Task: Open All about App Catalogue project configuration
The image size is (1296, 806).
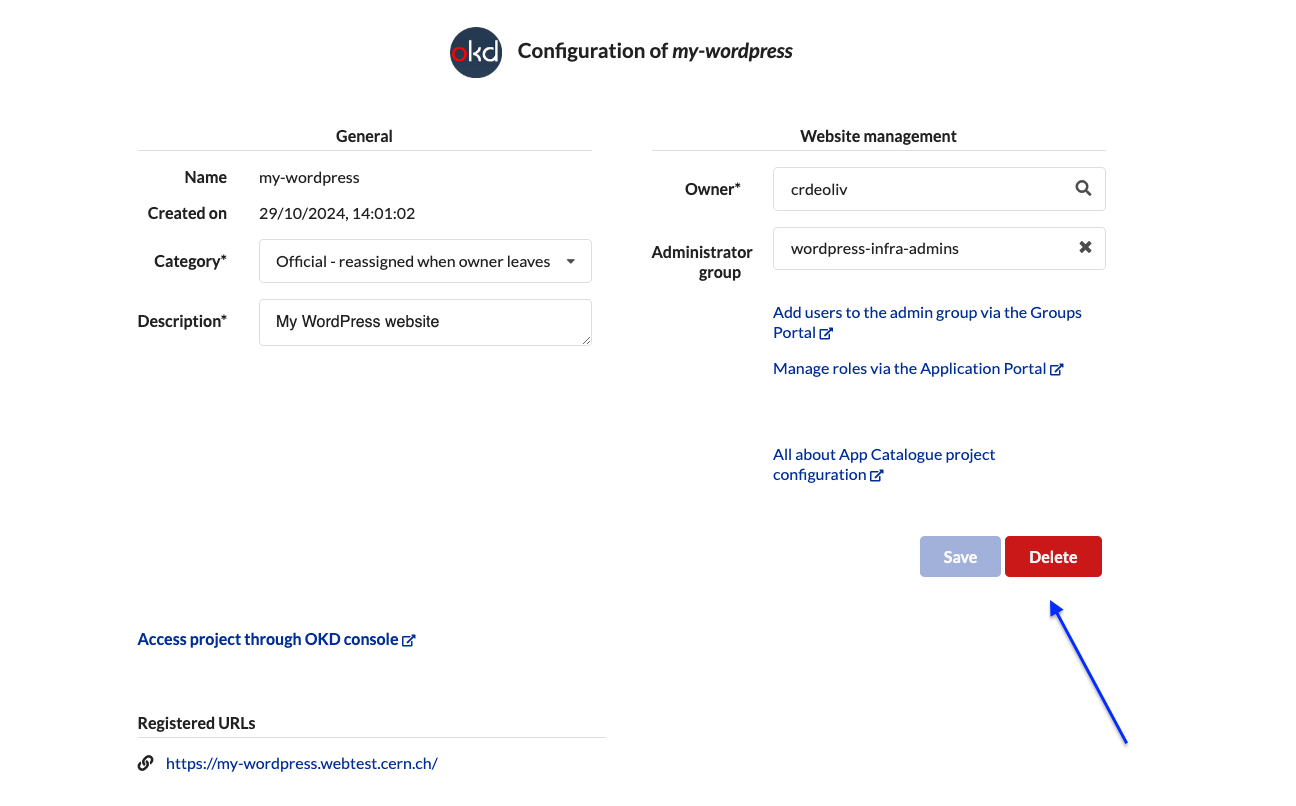Action: pyautogui.click(x=884, y=464)
